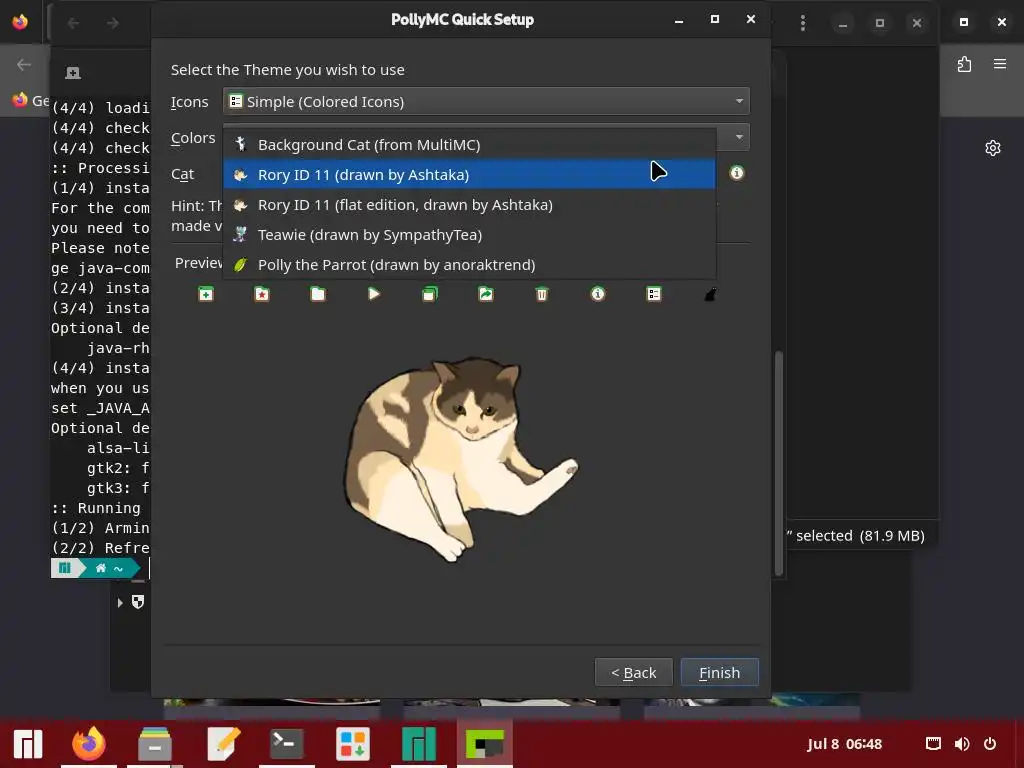Go back with the Back button
Viewport: 1024px width, 768px height.
pos(633,673)
